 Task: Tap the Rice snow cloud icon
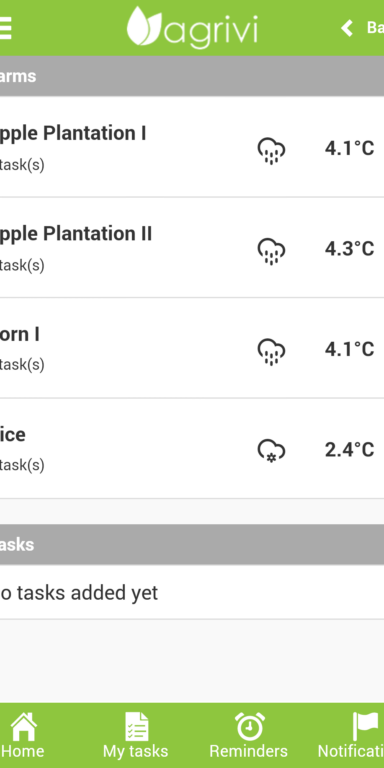tap(271, 451)
